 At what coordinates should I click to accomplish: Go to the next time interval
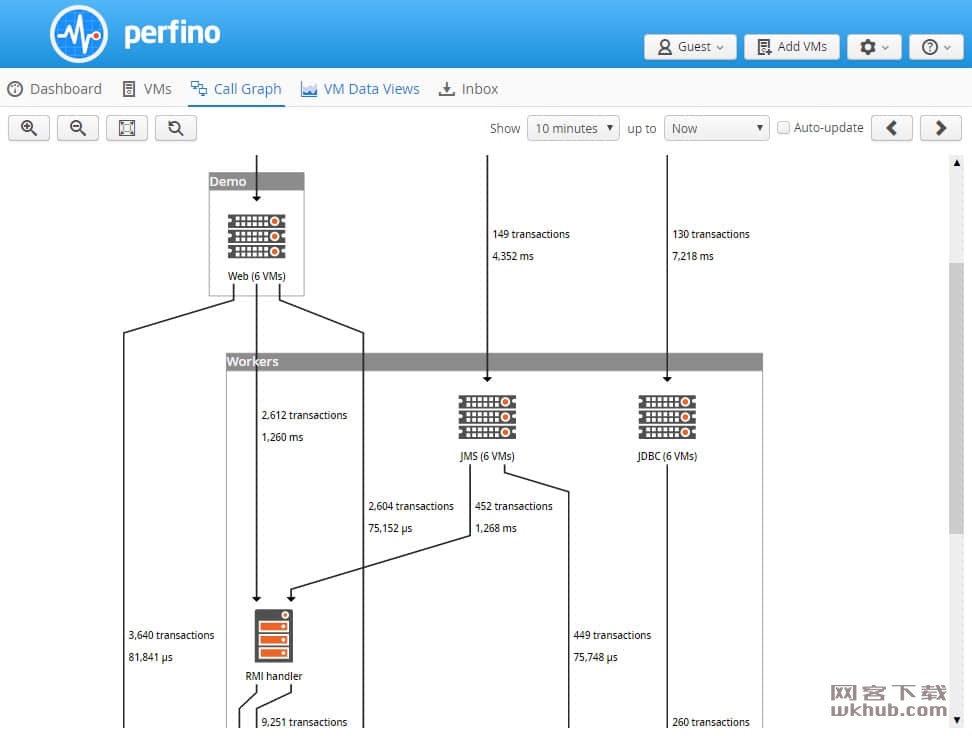(940, 128)
